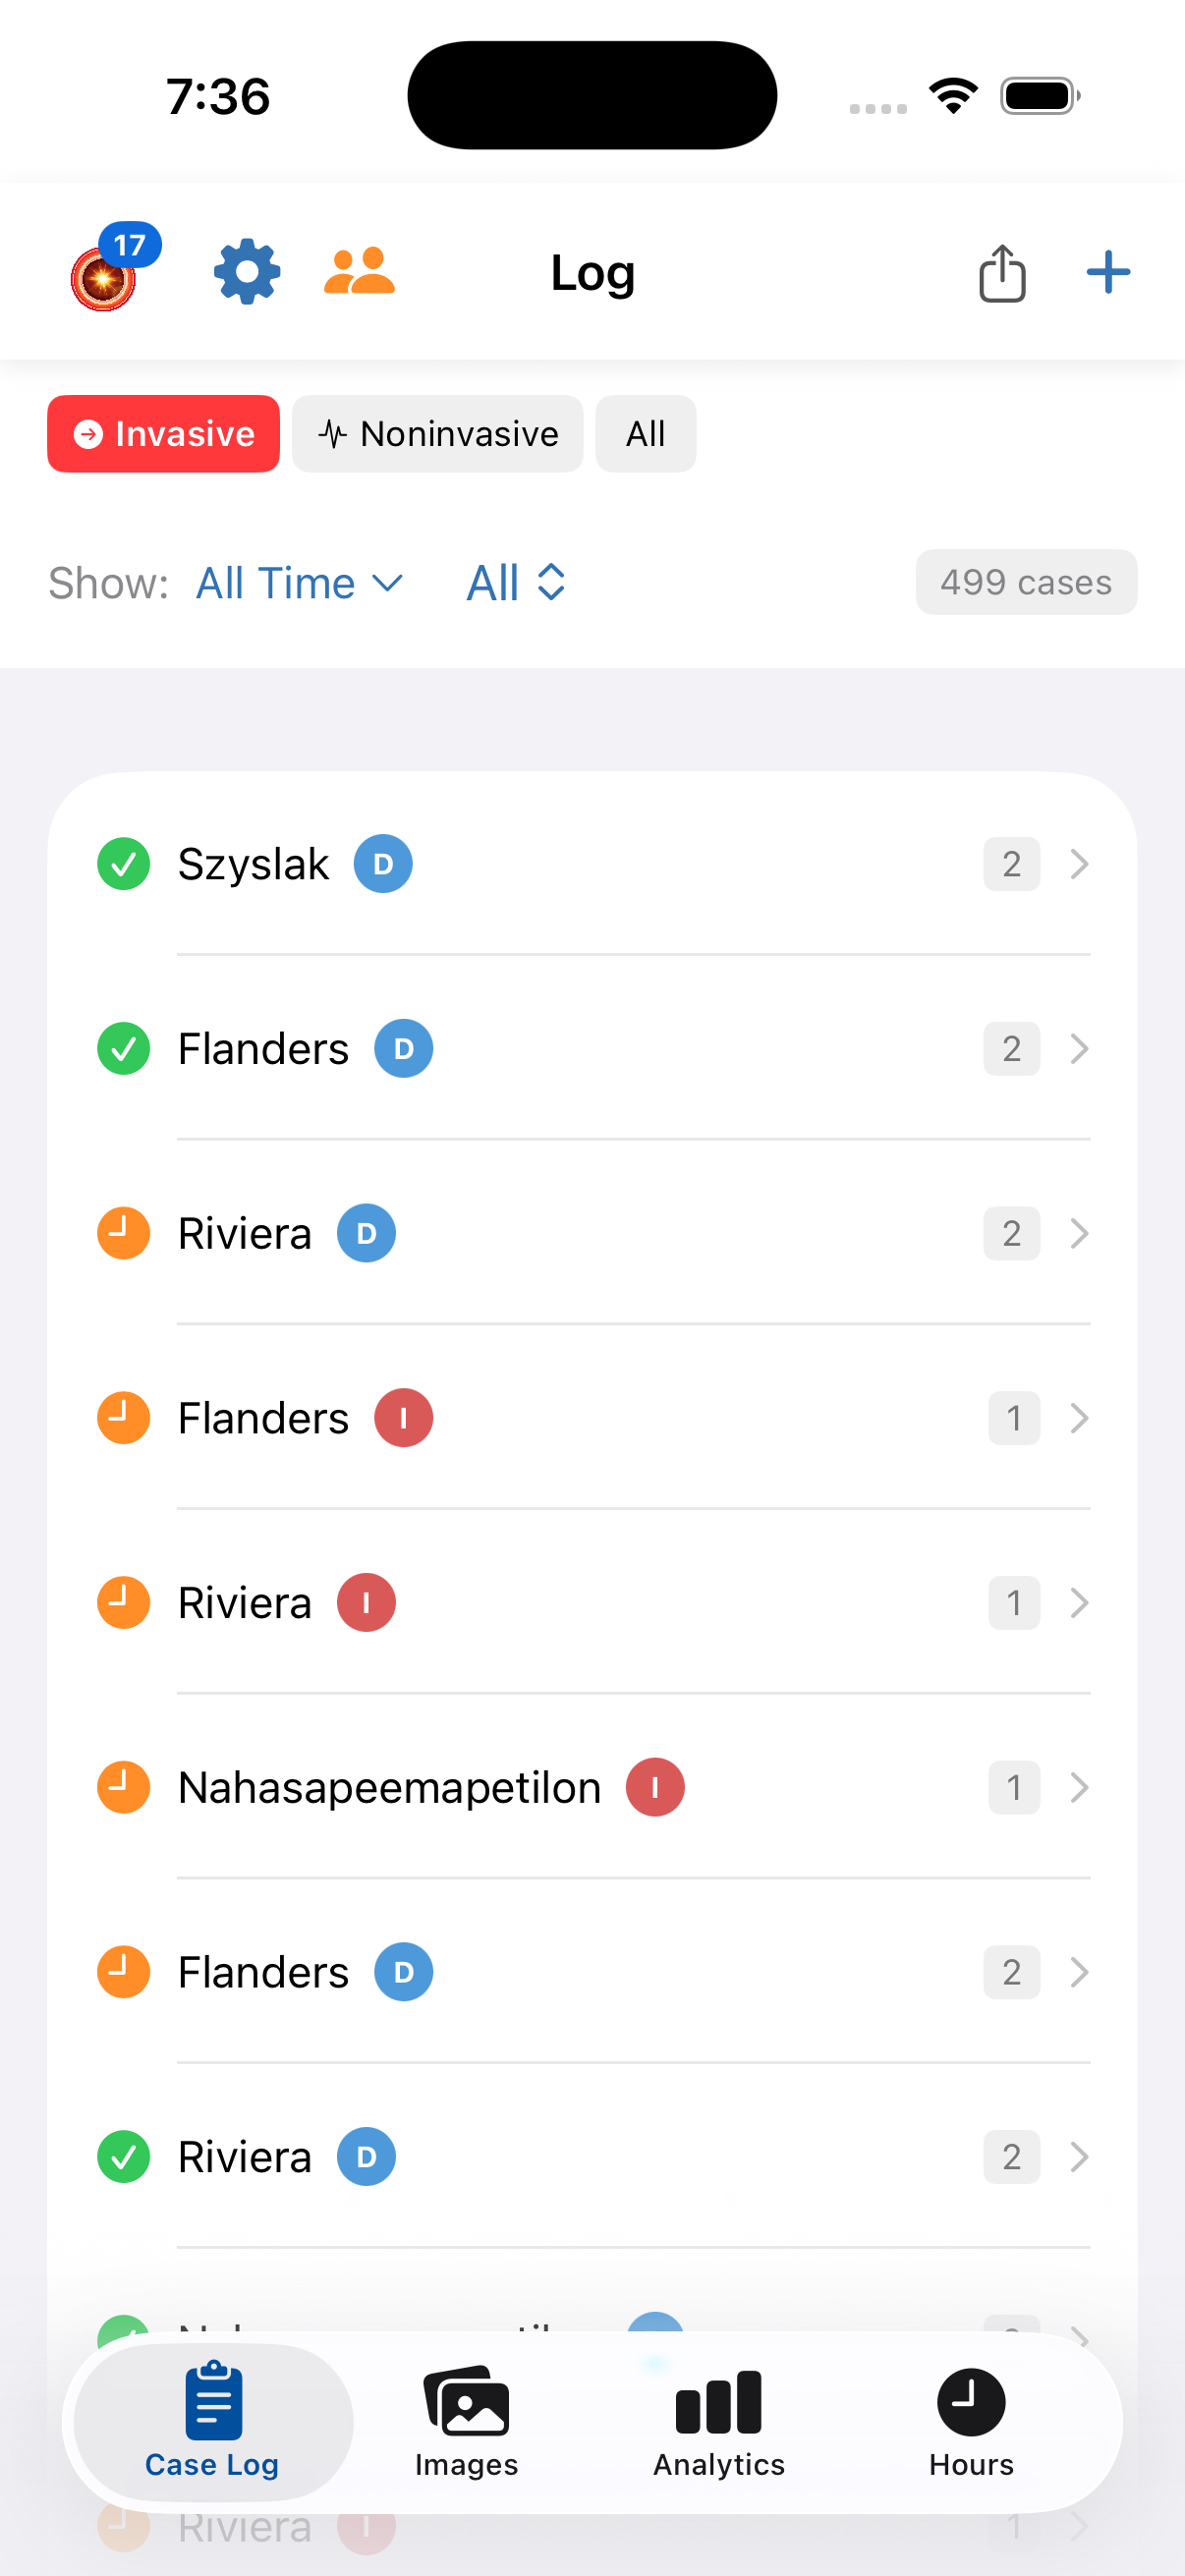Toggle the Noninvasive filter
The height and width of the screenshot is (2576, 1185).
437,434
